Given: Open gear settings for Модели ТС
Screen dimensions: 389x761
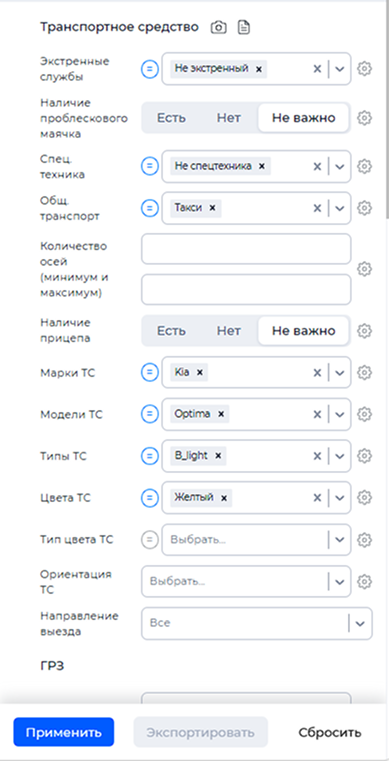Looking at the screenshot, I should (x=364, y=414).
